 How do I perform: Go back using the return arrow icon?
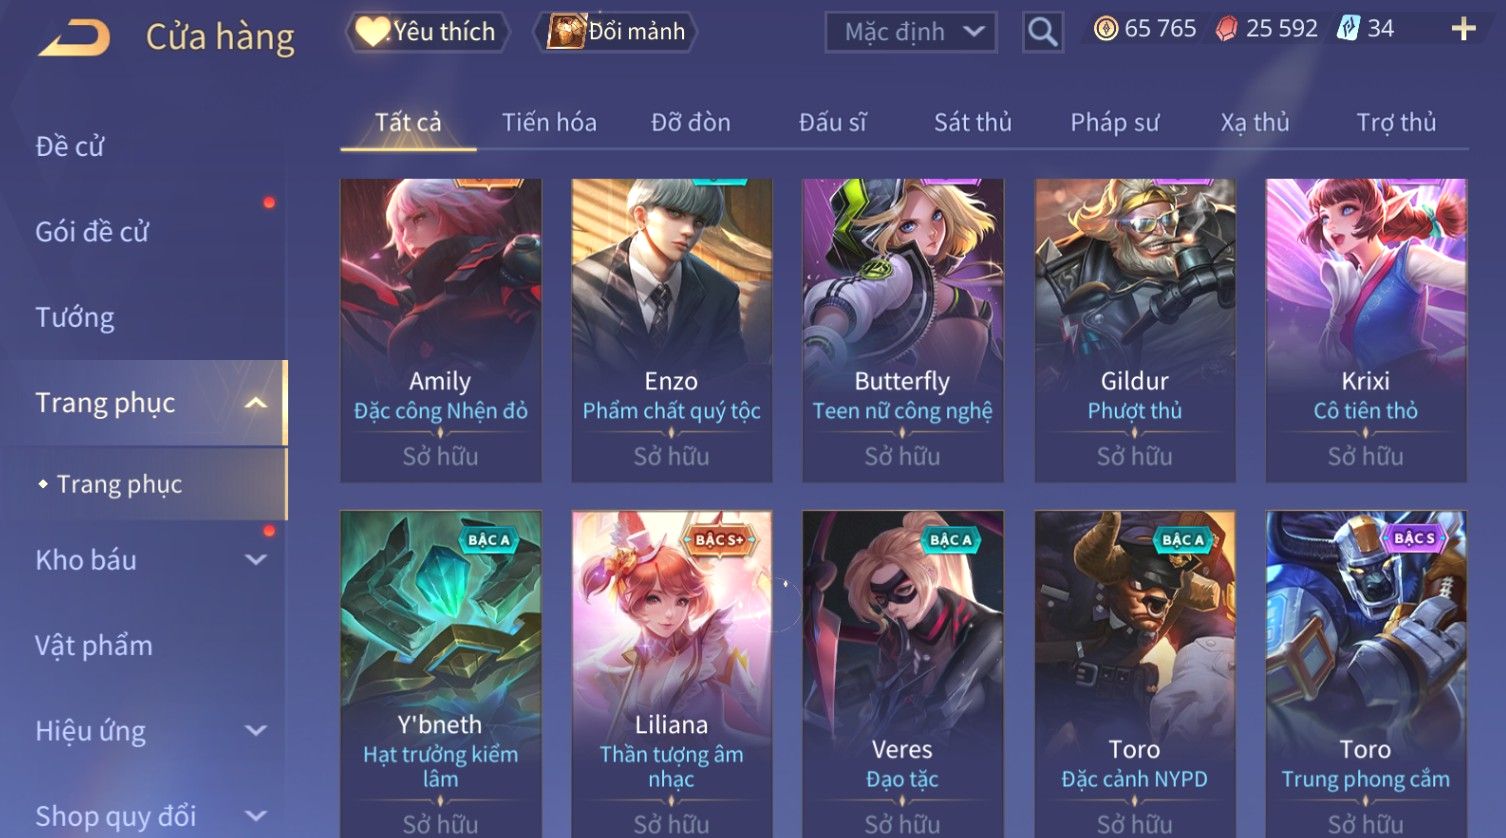74,39
